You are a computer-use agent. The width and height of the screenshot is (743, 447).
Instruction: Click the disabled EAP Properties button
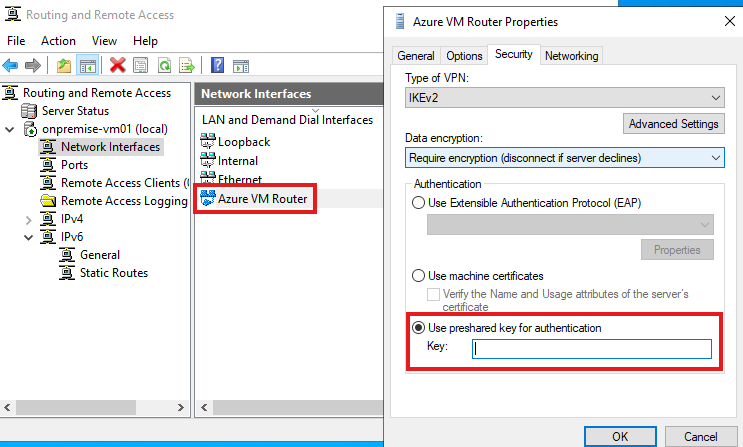point(677,250)
